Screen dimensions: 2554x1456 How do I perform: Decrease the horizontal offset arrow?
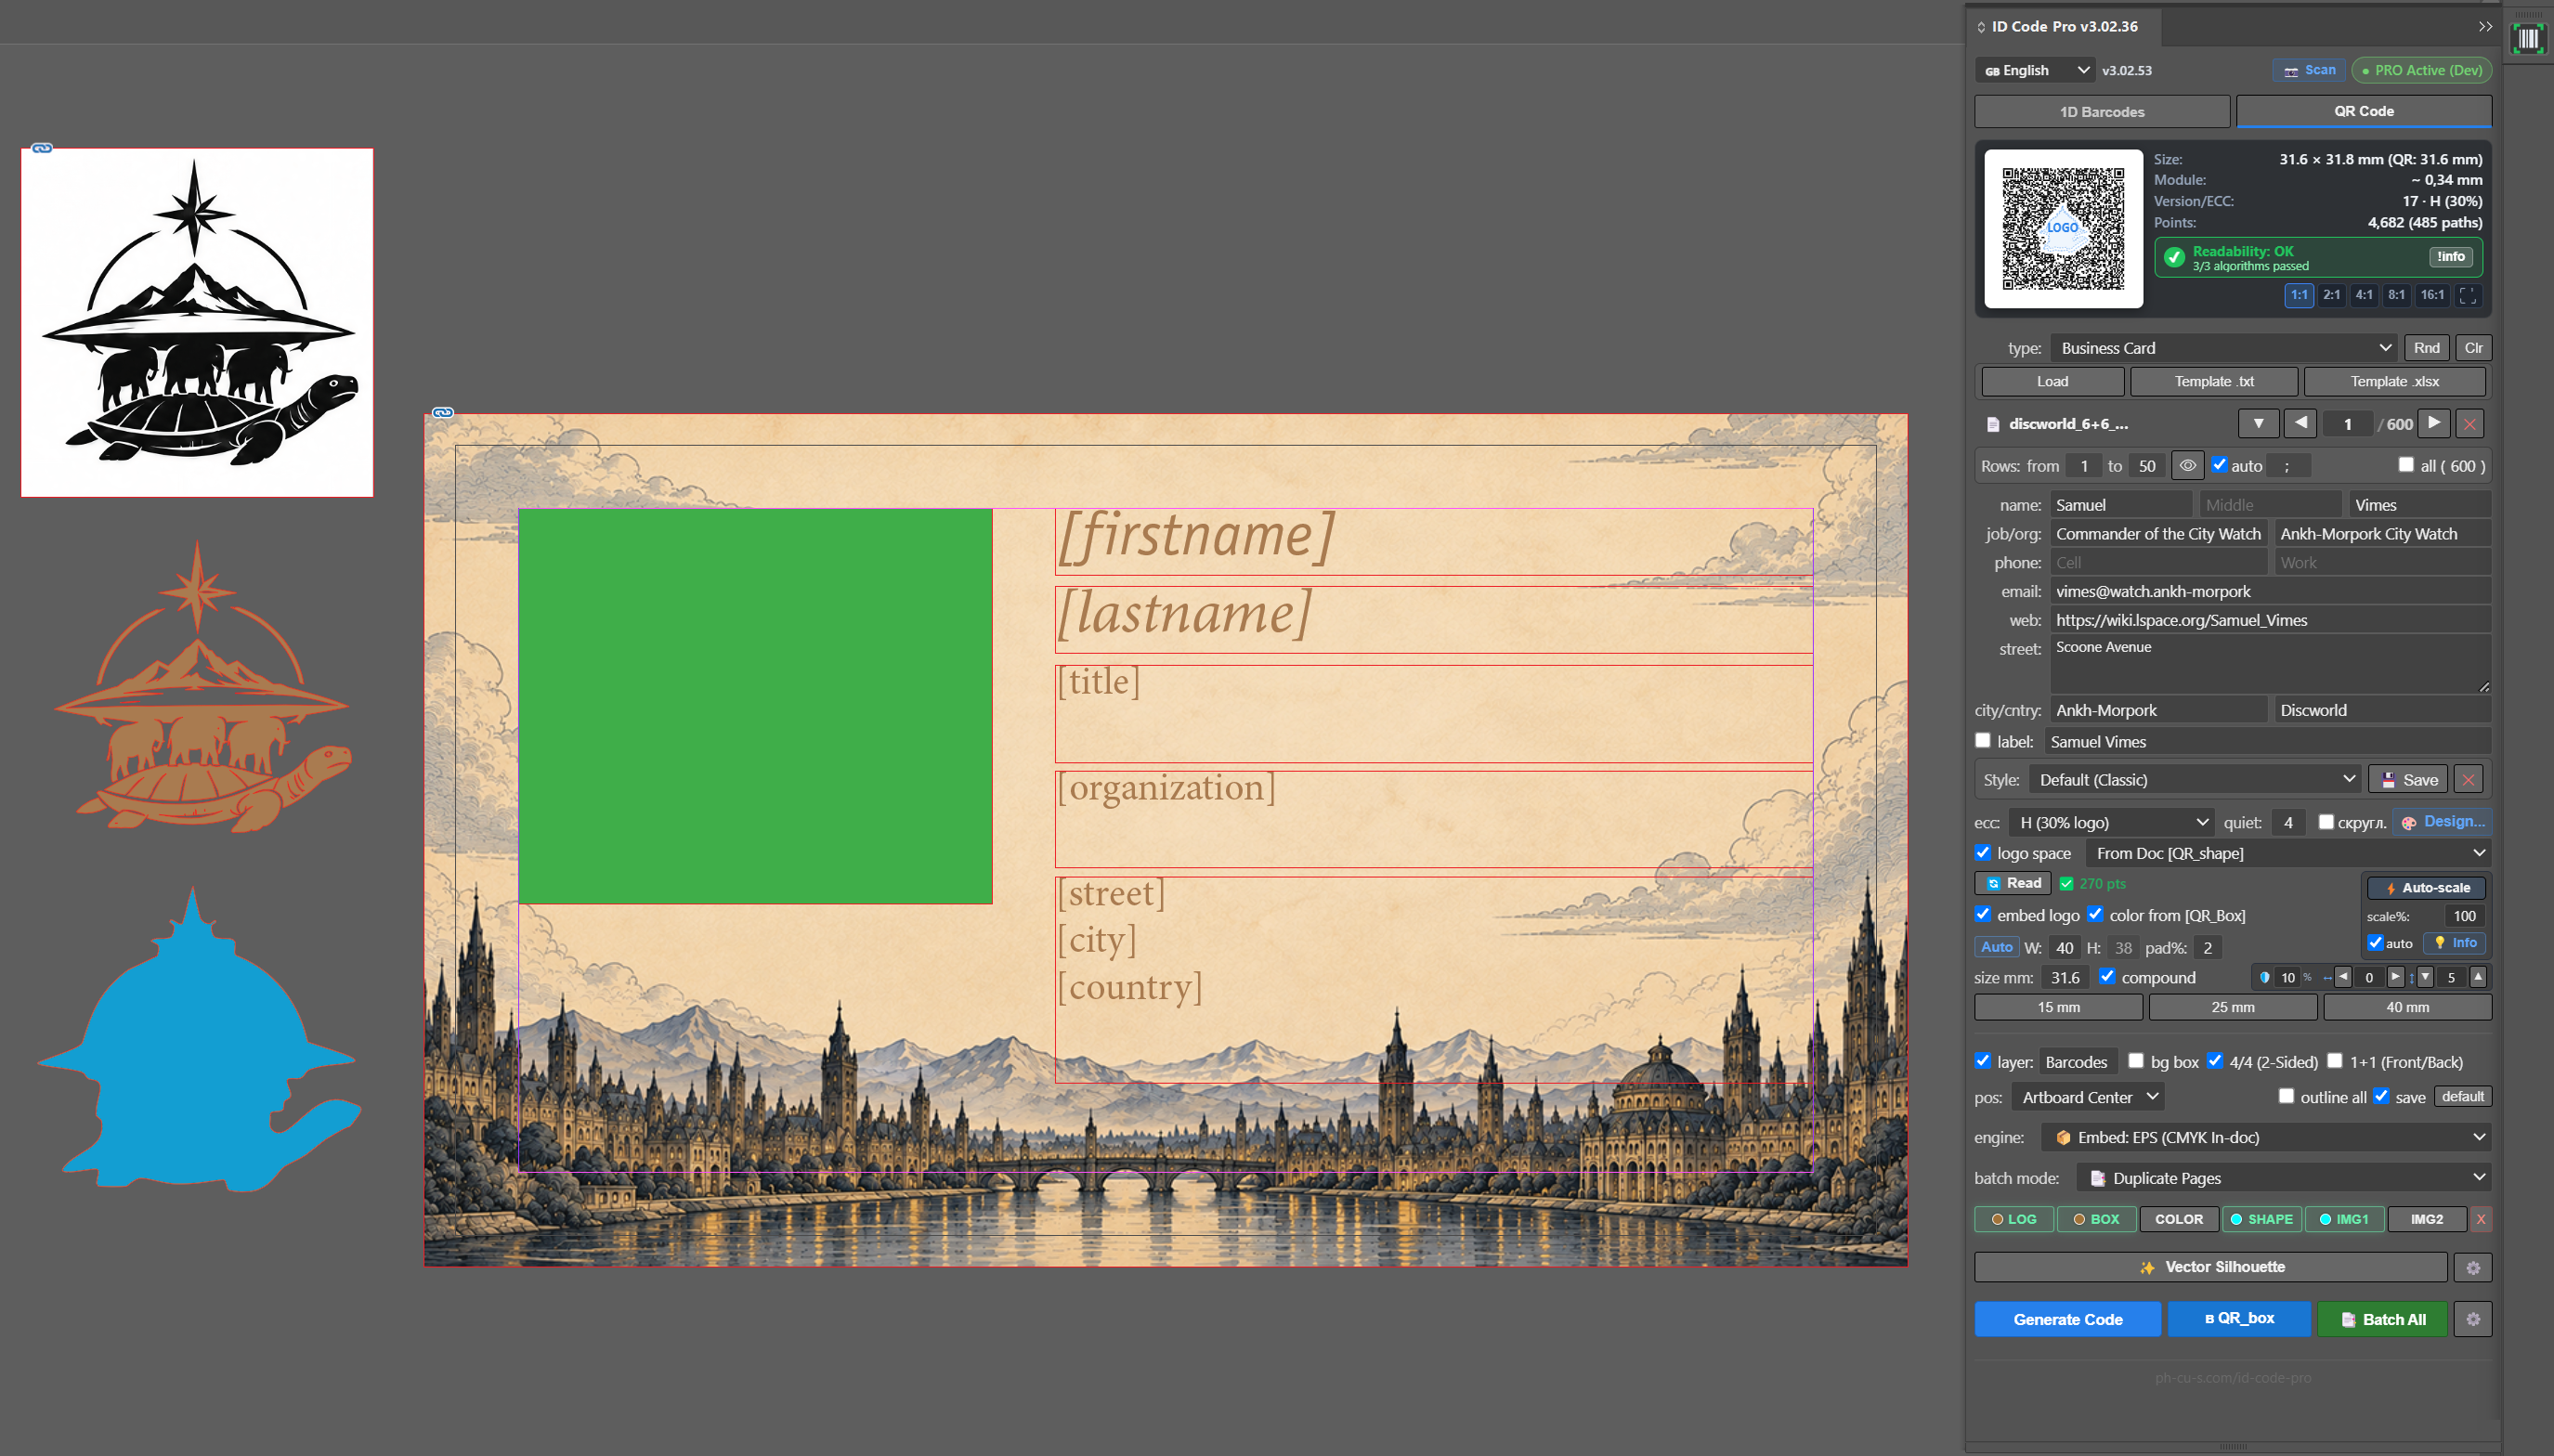(2342, 977)
